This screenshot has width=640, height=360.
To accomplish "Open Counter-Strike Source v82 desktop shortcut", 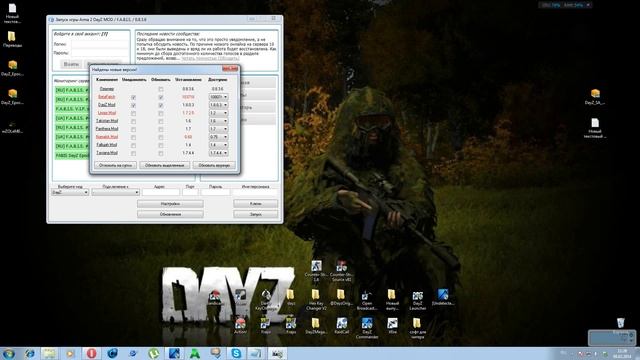I will coord(342,271).
